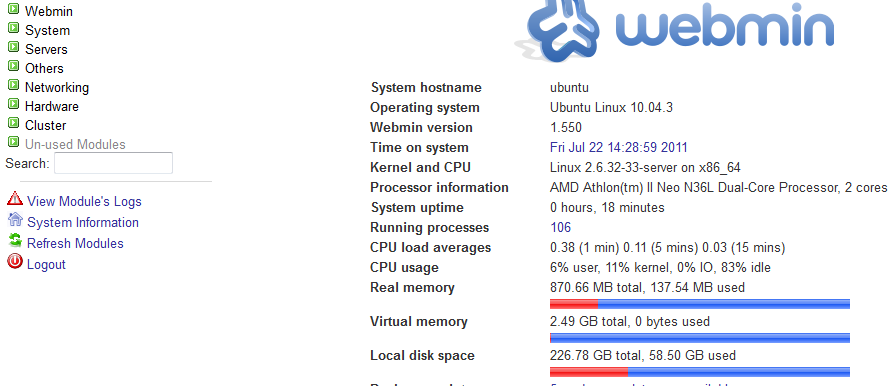Click the red warning icon for module logs
Image resolution: width=891 pixels, height=386 pixels.
pos(14,198)
